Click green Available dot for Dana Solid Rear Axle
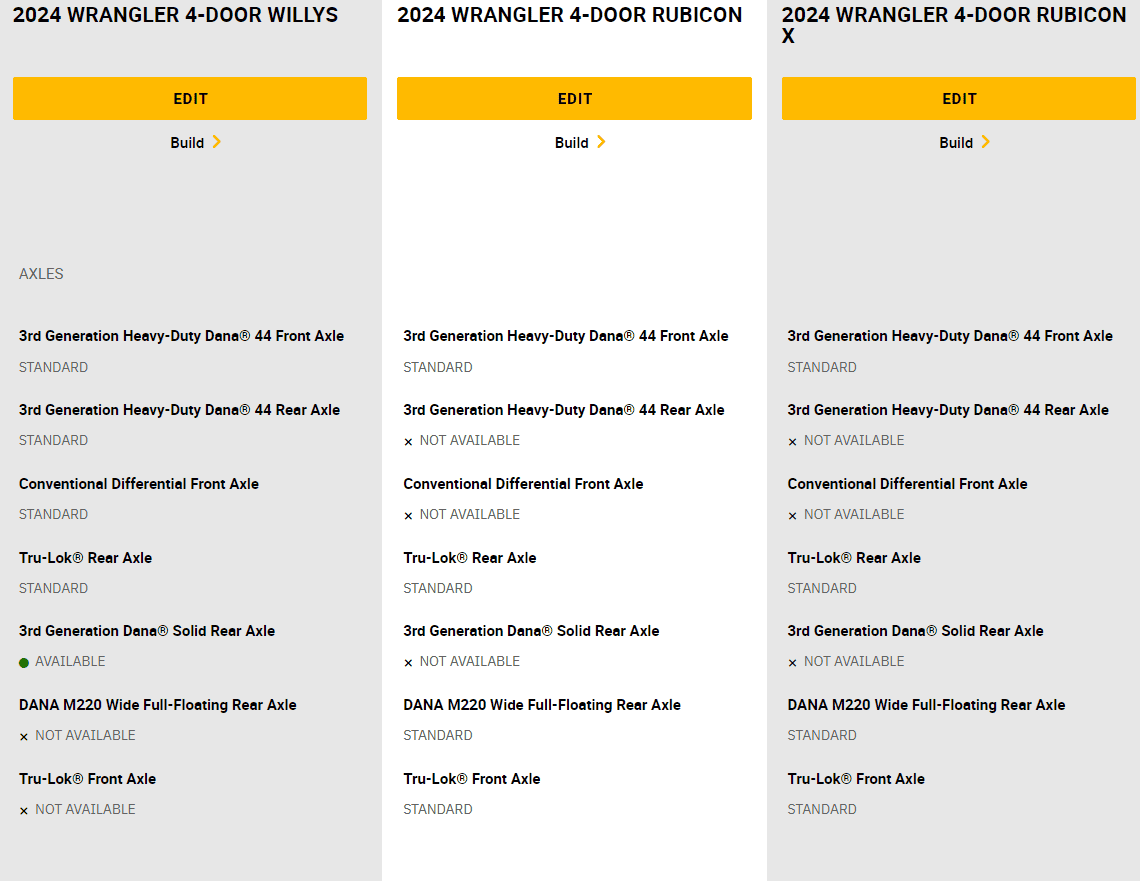This screenshot has width=1140, height=881. [24, 662]
